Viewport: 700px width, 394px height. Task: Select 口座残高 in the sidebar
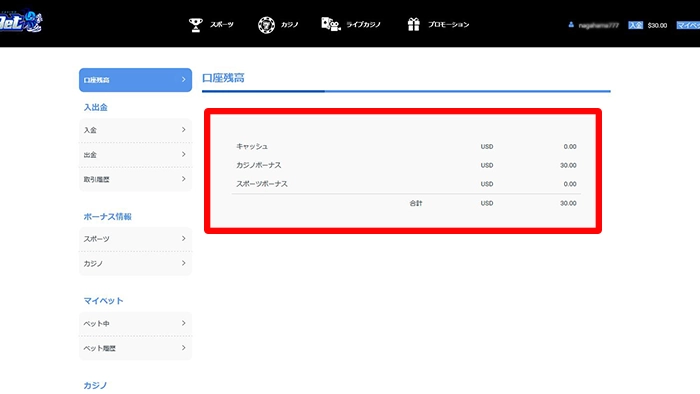coord(135,80)
